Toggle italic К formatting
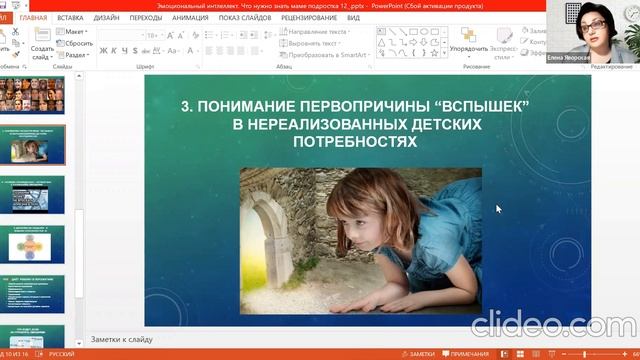The image size is (640, 360). (x=114, y=51)
